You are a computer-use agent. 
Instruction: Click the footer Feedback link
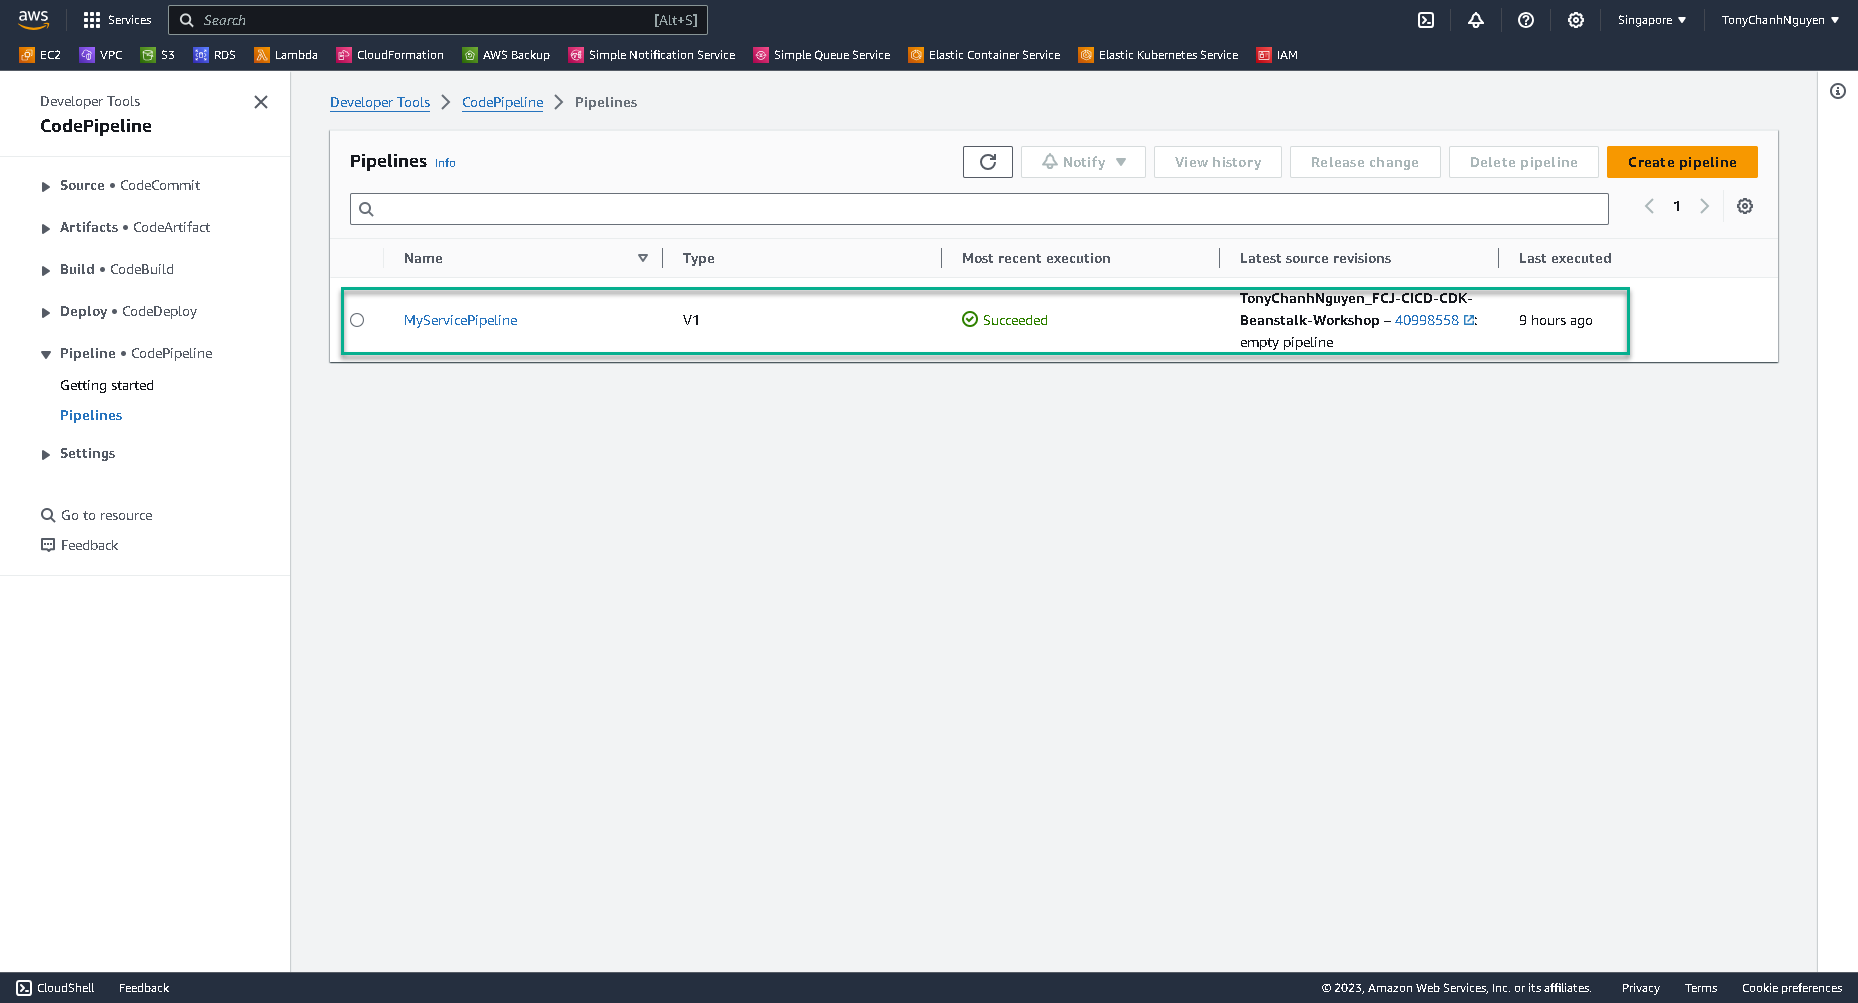tap(144, 988)
